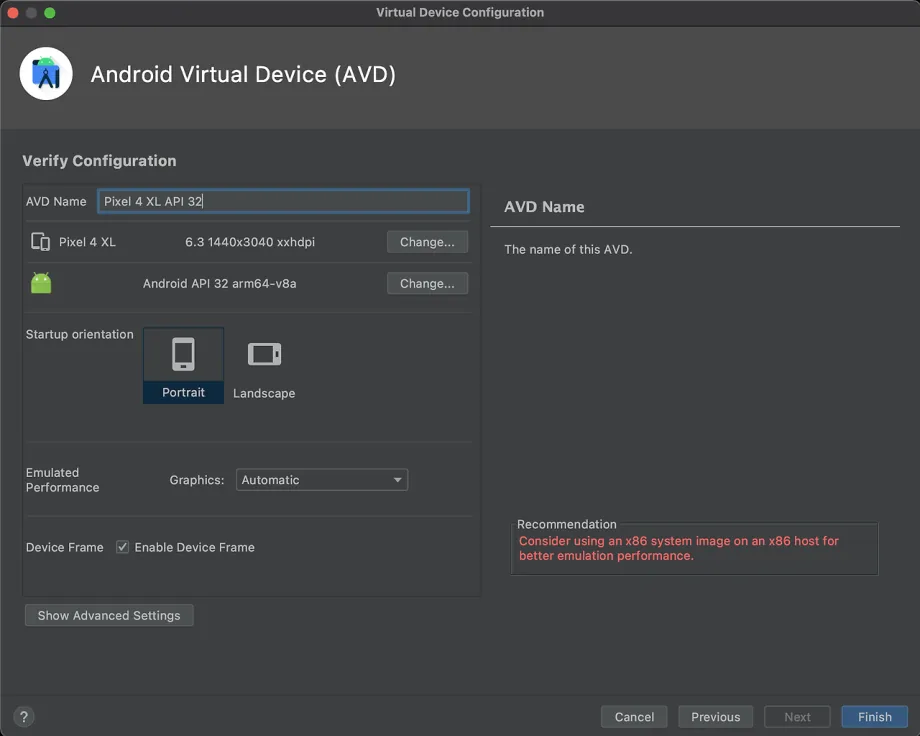
Task: Click the 'Device Frame' label
Action: coord(65,547)
